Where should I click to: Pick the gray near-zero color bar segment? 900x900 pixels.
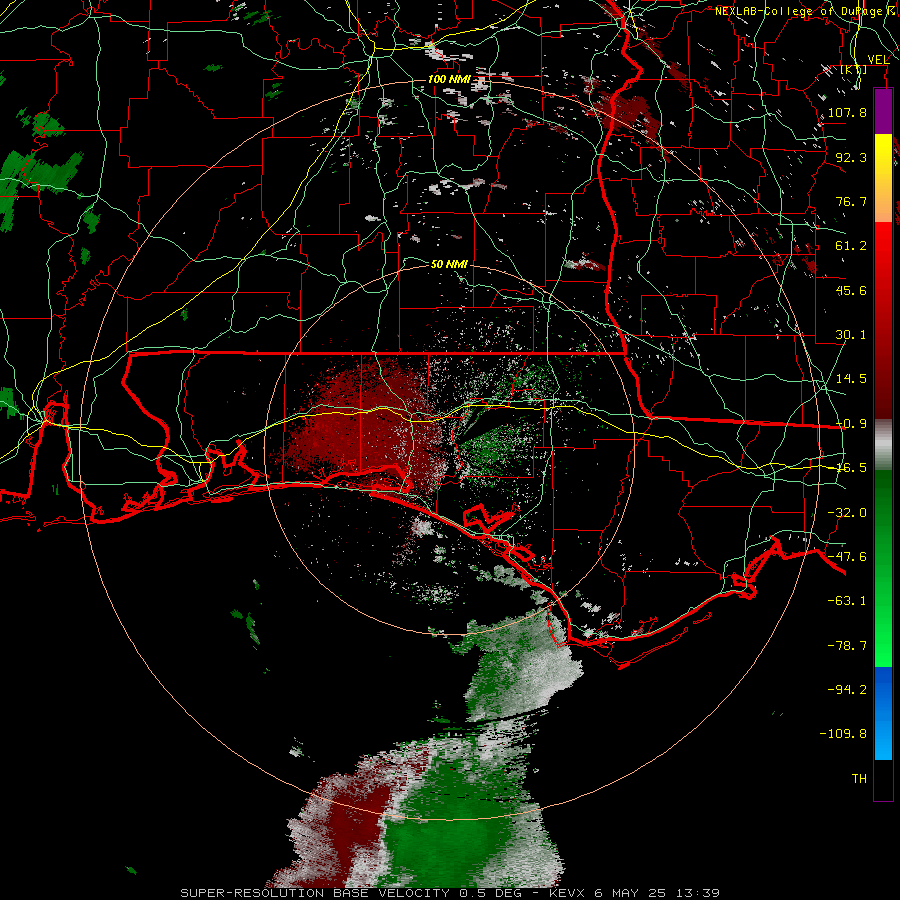coord(883,444)
